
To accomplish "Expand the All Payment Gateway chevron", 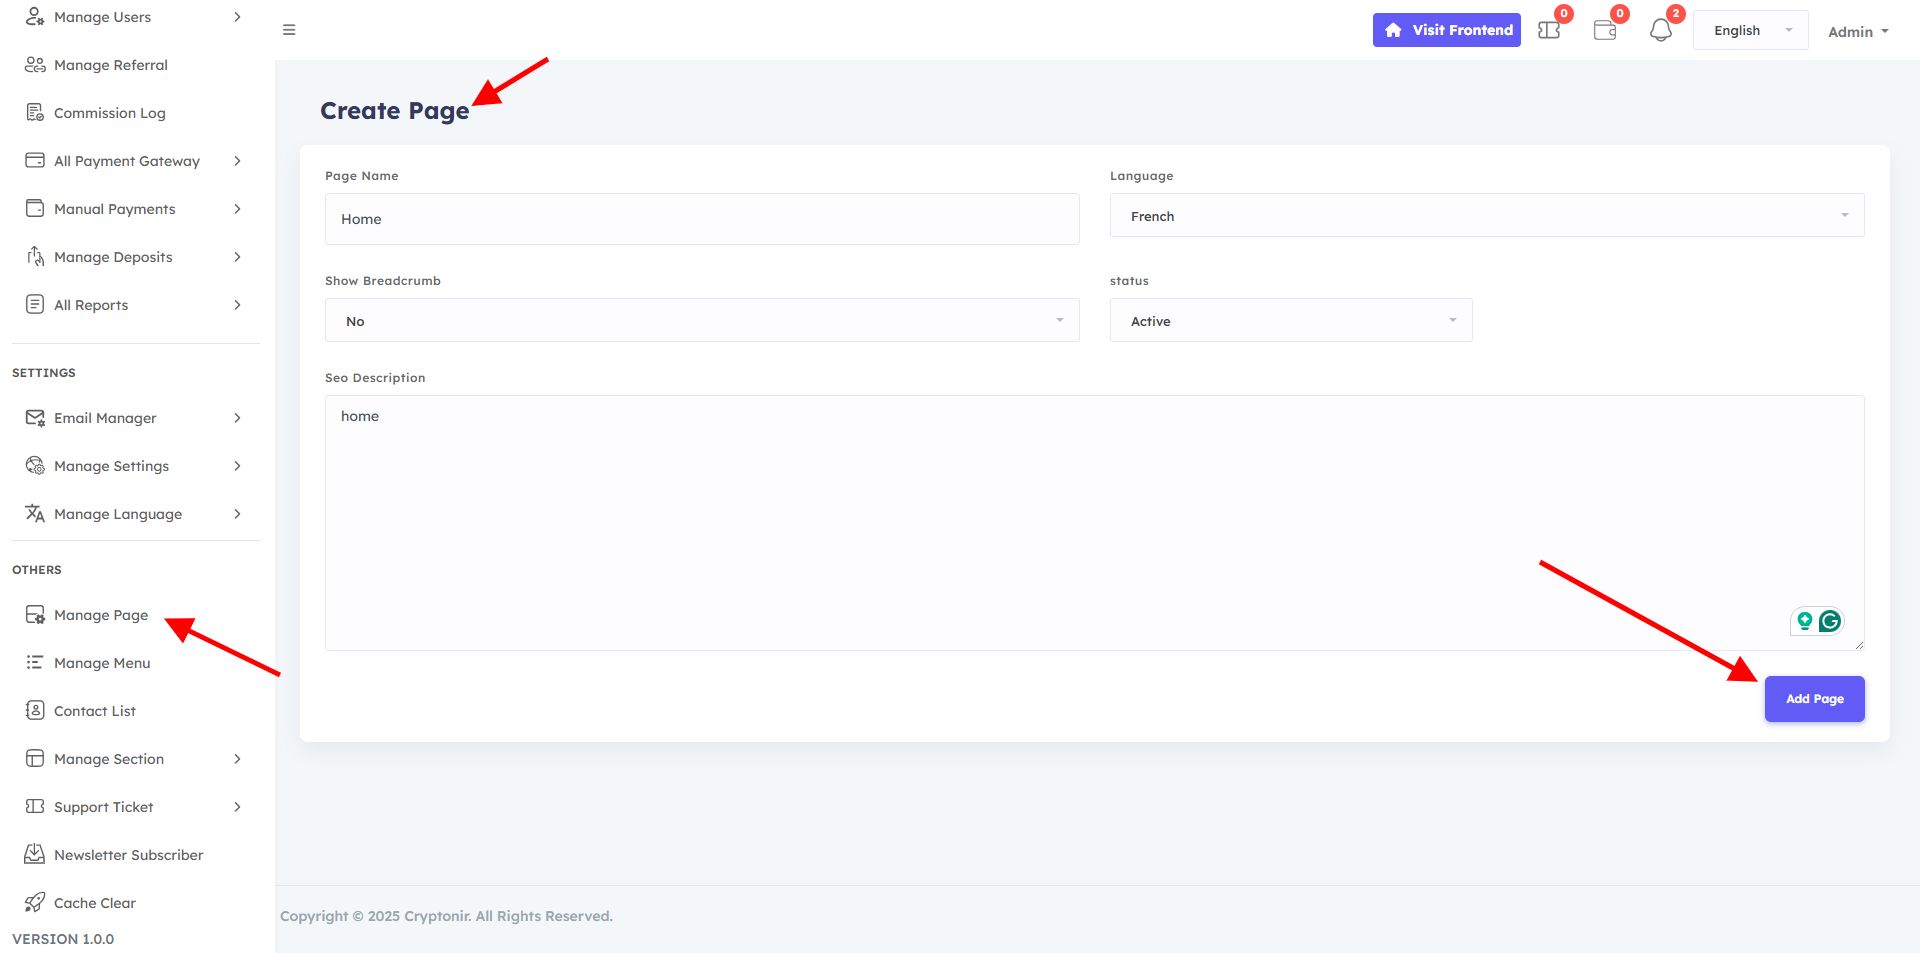I will [x=237, y=161].
